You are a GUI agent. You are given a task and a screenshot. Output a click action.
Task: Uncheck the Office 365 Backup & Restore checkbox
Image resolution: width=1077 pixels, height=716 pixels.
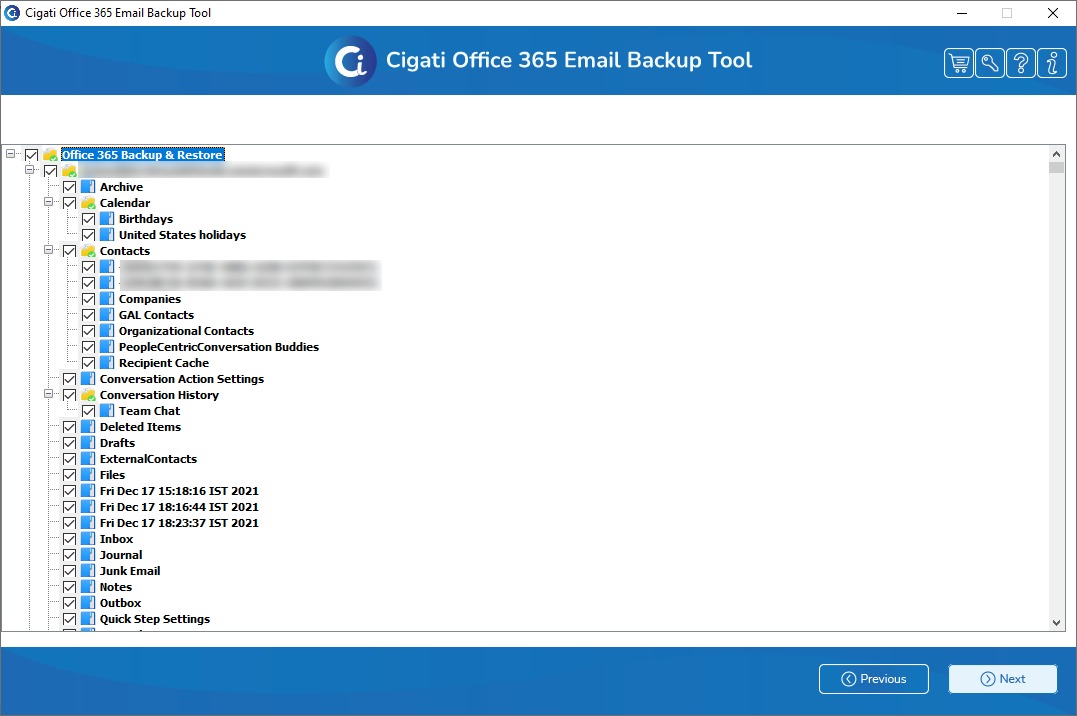pyautogui.click(x=32, y=155)
